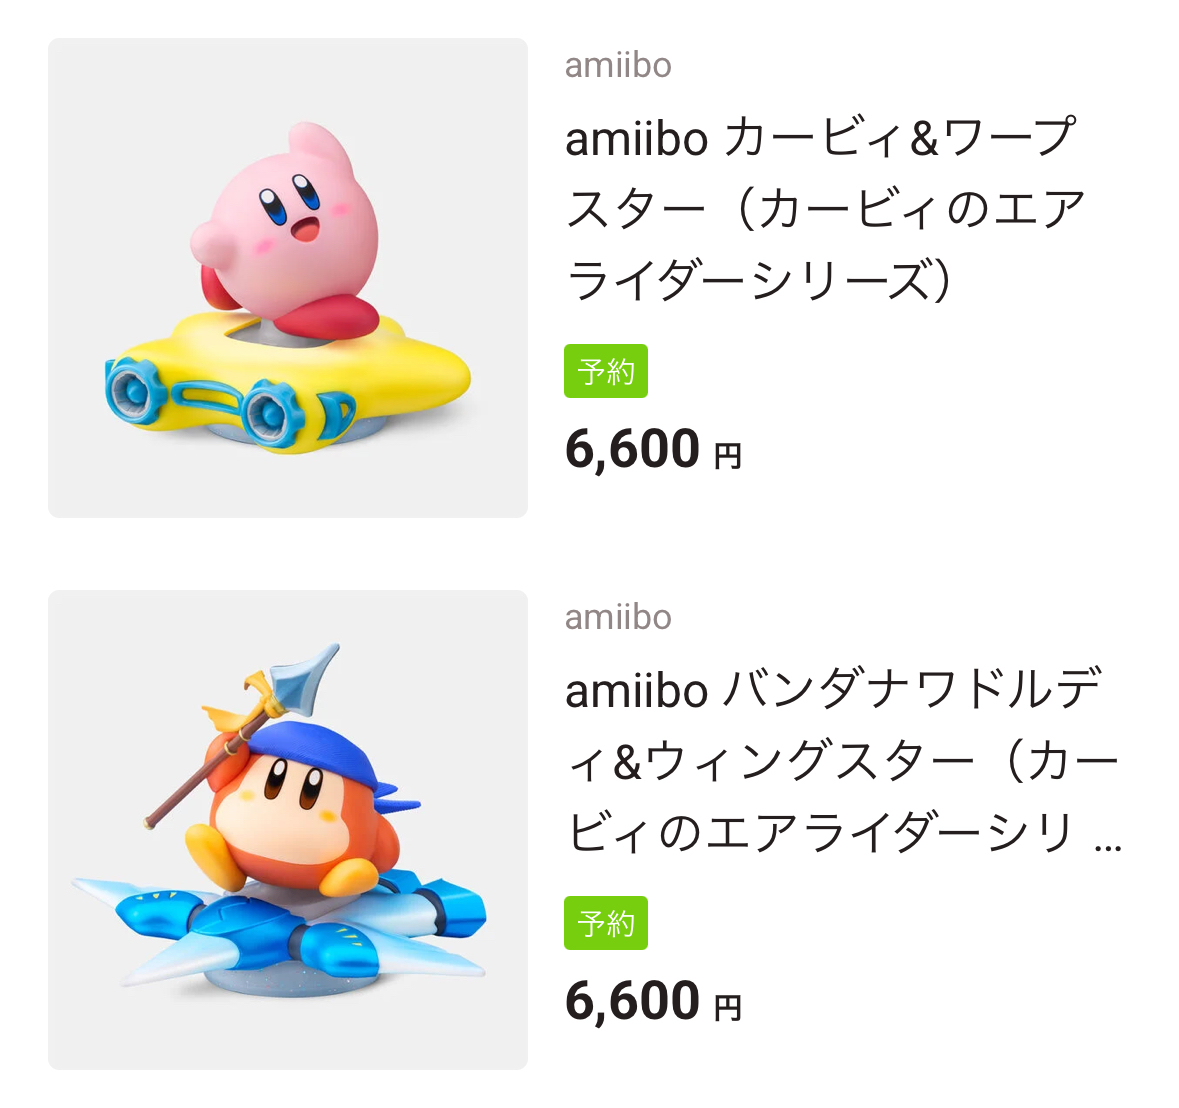1179x1108 pixels.
Task: Click the amiibo label above Bandana Waddle Dee
Action: pos(618,617)
